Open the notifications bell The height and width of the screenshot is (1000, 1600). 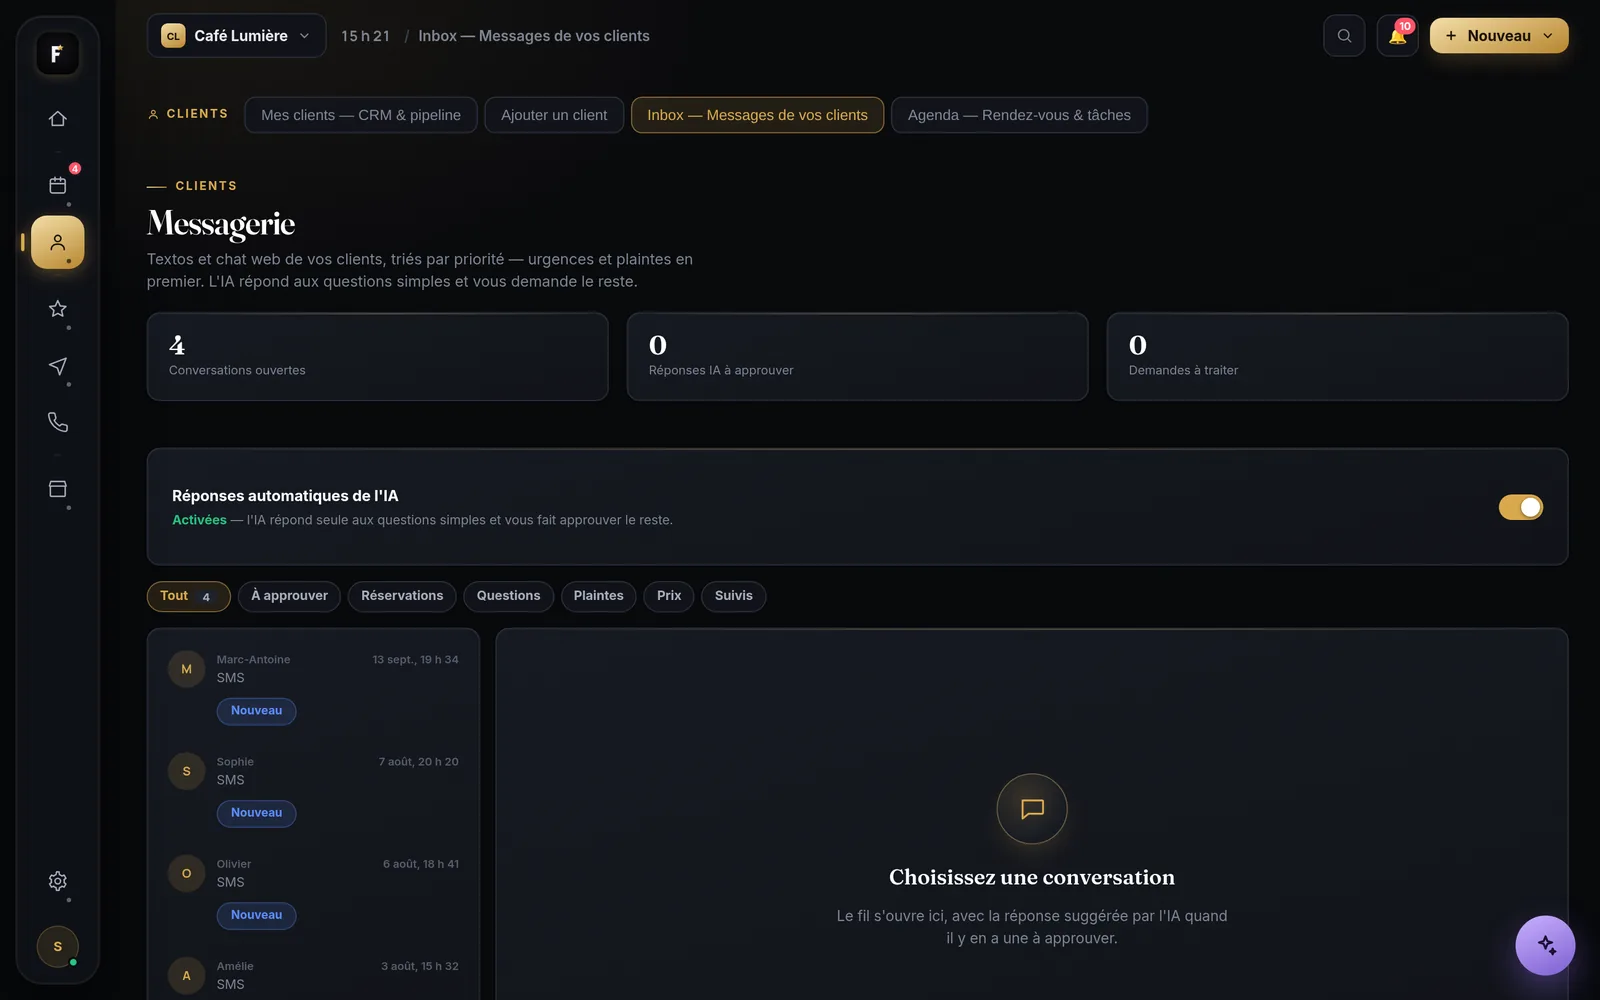coord(1397,36)
